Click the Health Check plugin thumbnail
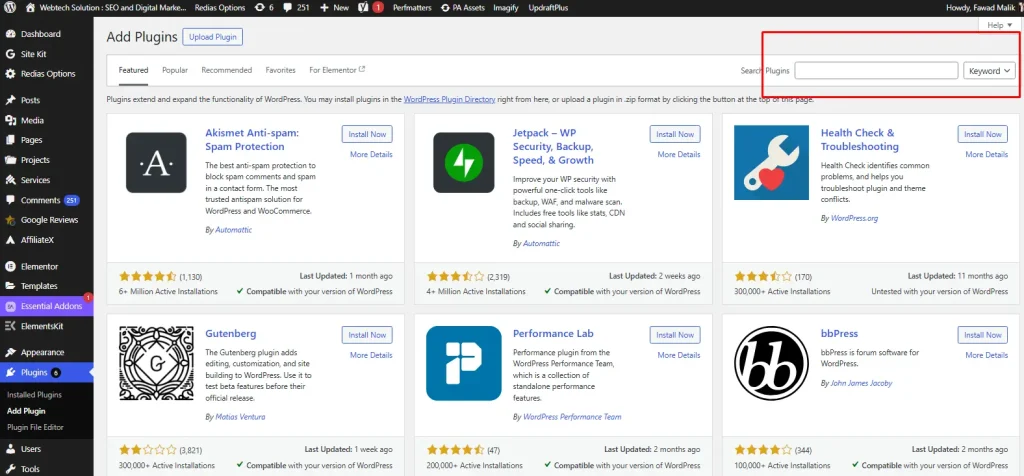This screenshot has height=476, width=1024. point(771,163)
